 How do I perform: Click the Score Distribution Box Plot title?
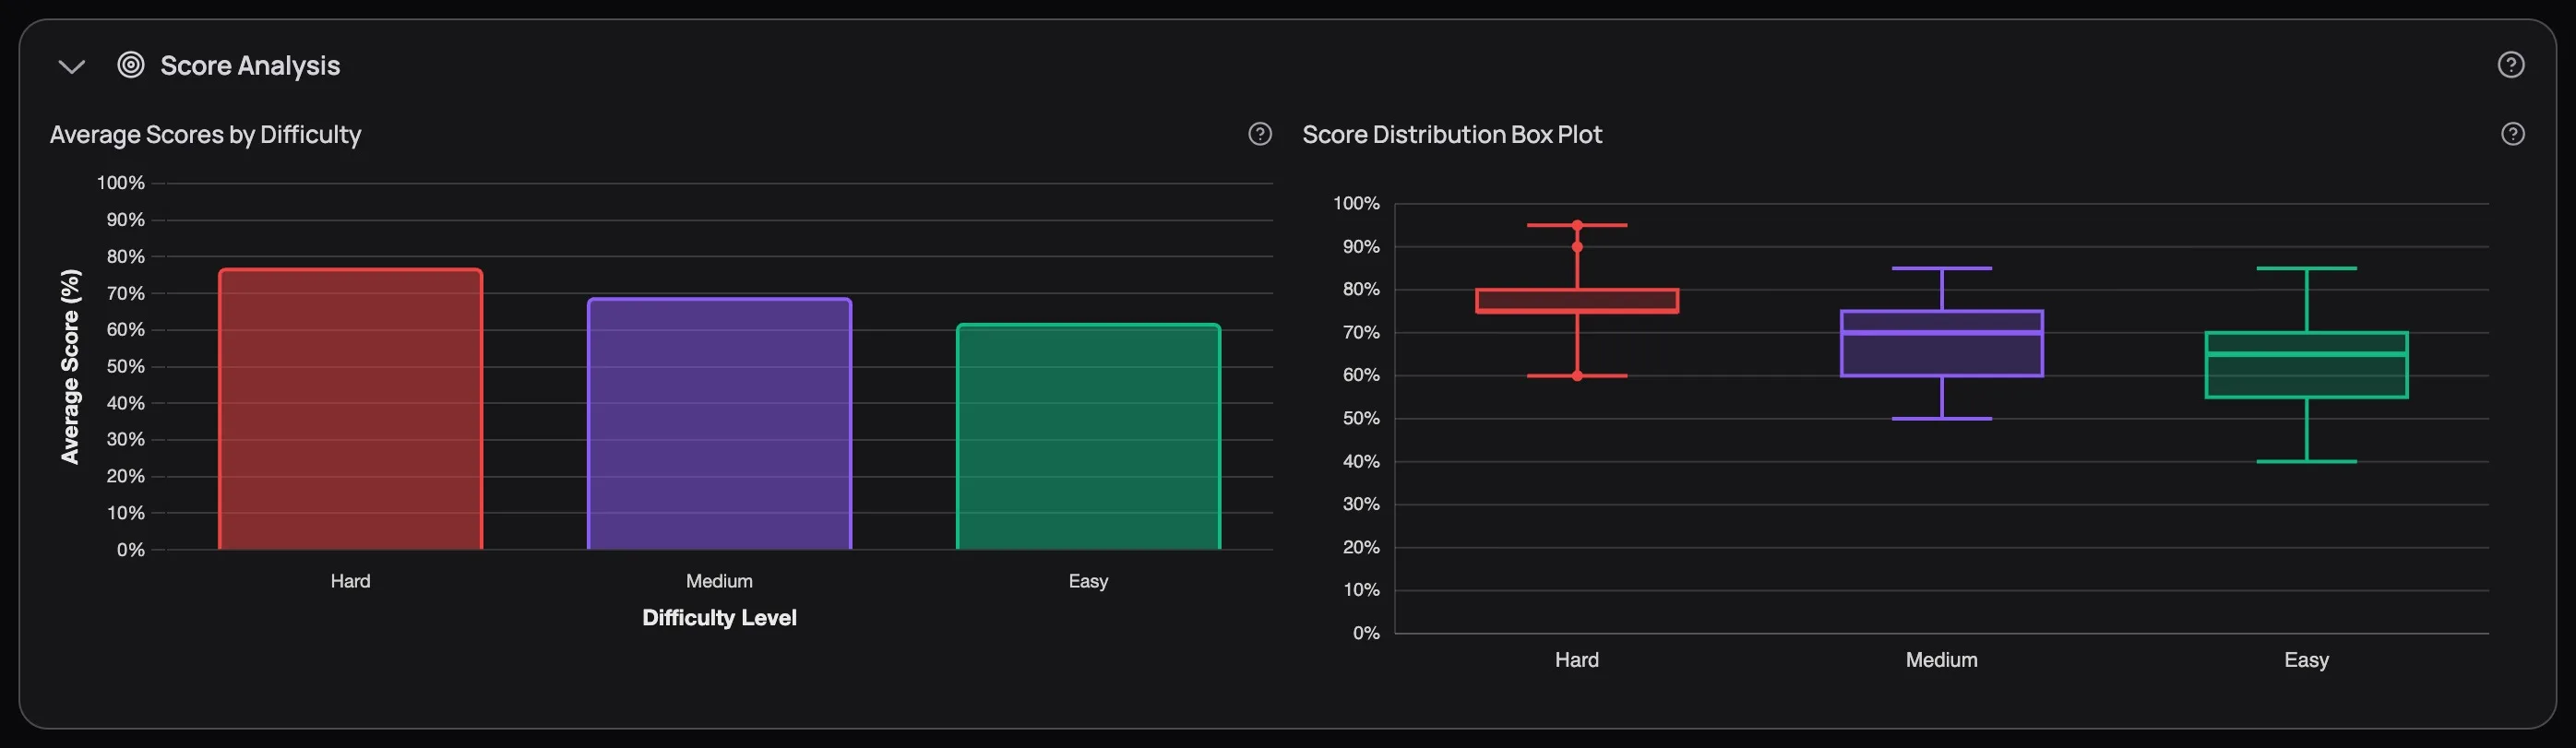[x=1451, y=134]
